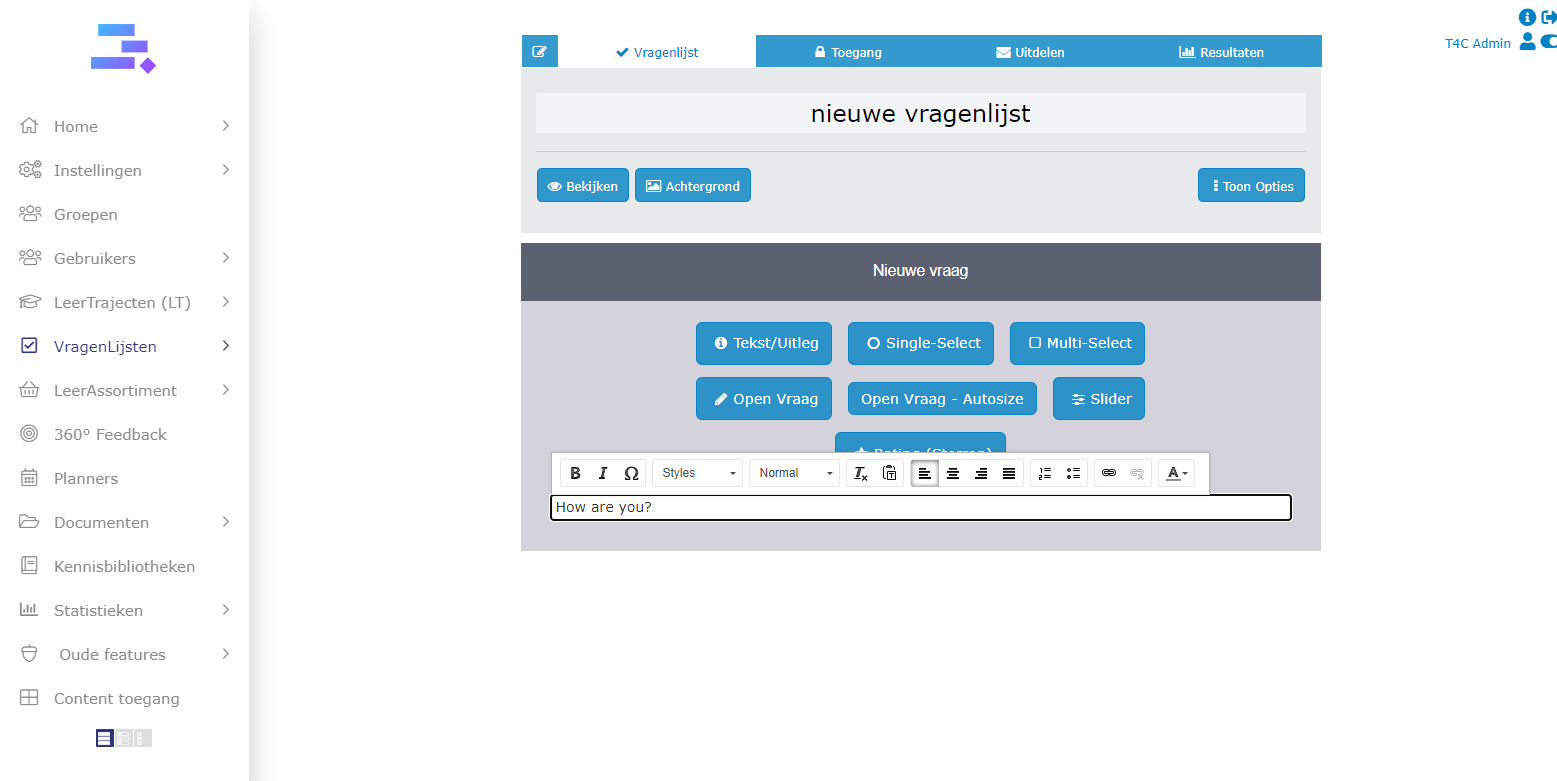
Task: Click the remove formatting icon
Action: tap(860, 473)
